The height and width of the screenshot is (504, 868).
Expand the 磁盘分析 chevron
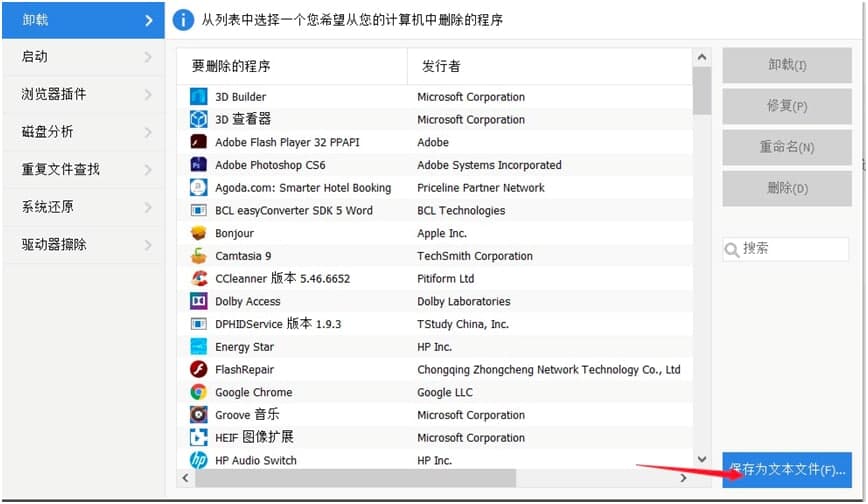click(x=148, y=132)
